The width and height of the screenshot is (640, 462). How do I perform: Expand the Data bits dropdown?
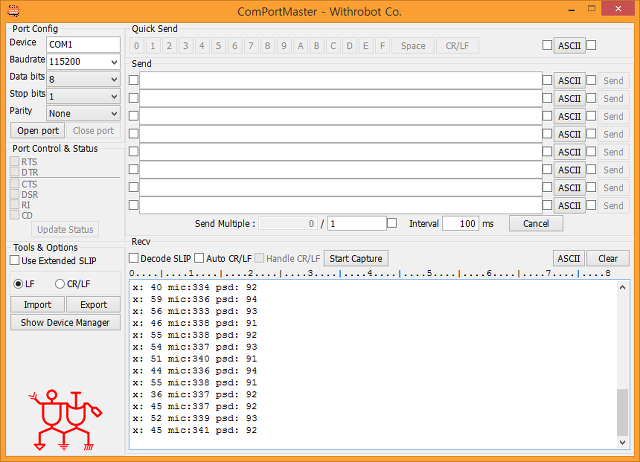pyautogui.click(x=83, y=79)
